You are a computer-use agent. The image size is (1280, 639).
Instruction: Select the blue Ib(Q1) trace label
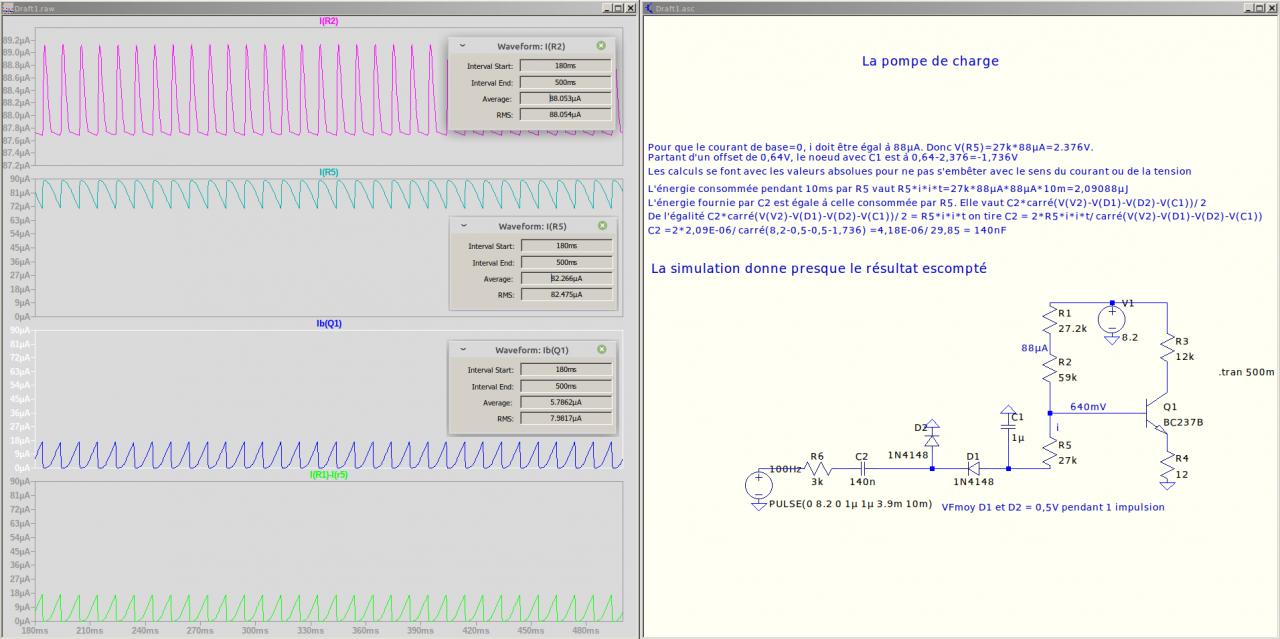[x=329, y=323]
